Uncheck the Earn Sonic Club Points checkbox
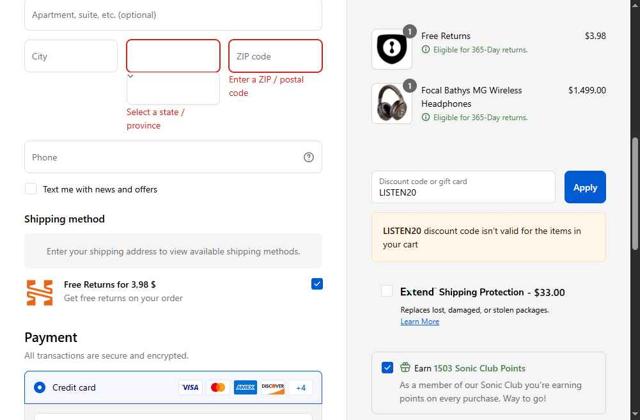 [x=387, y=367]
